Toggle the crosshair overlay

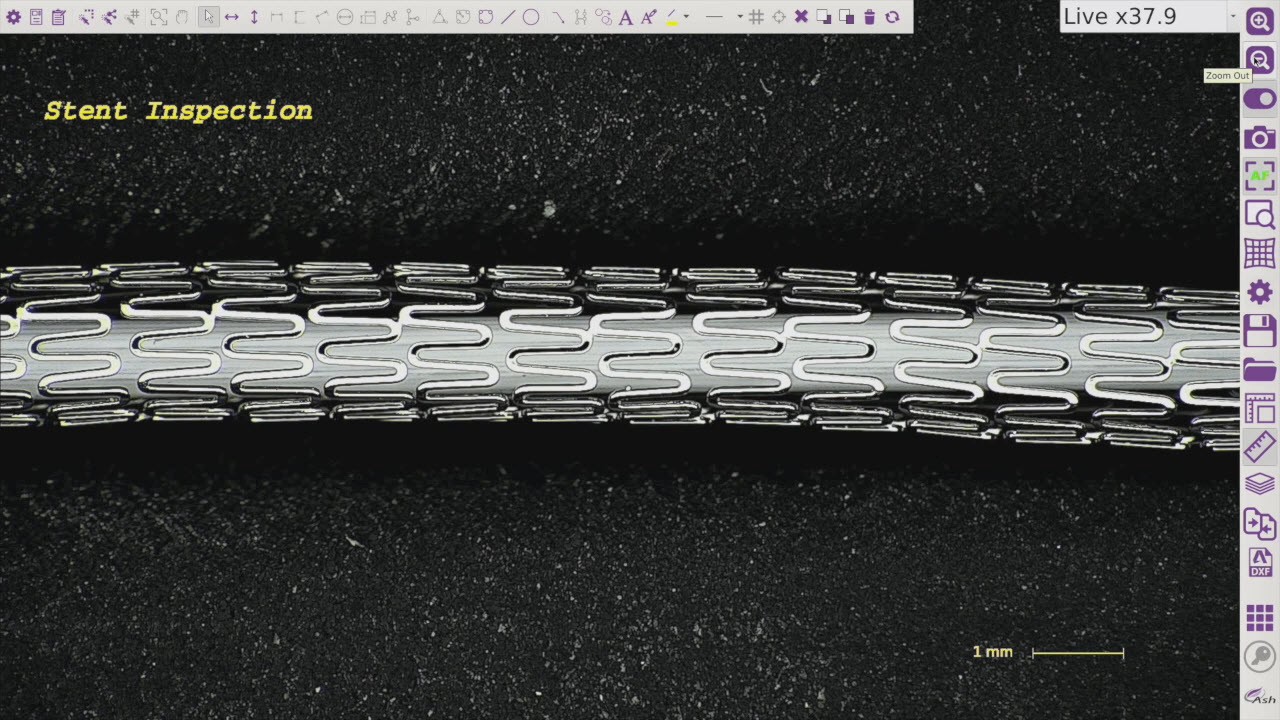(x=778, y=17)
